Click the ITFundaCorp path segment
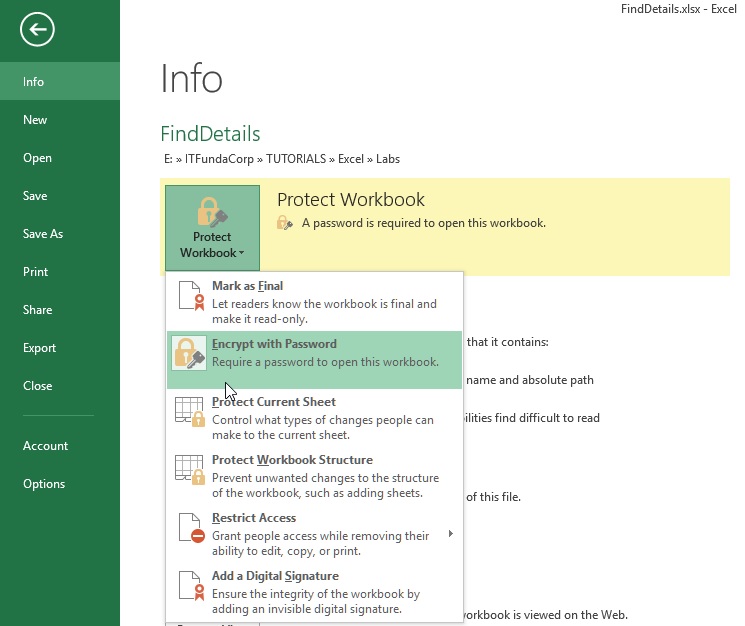The width and height of the screenshot is (745, 626). coord(219,159)
